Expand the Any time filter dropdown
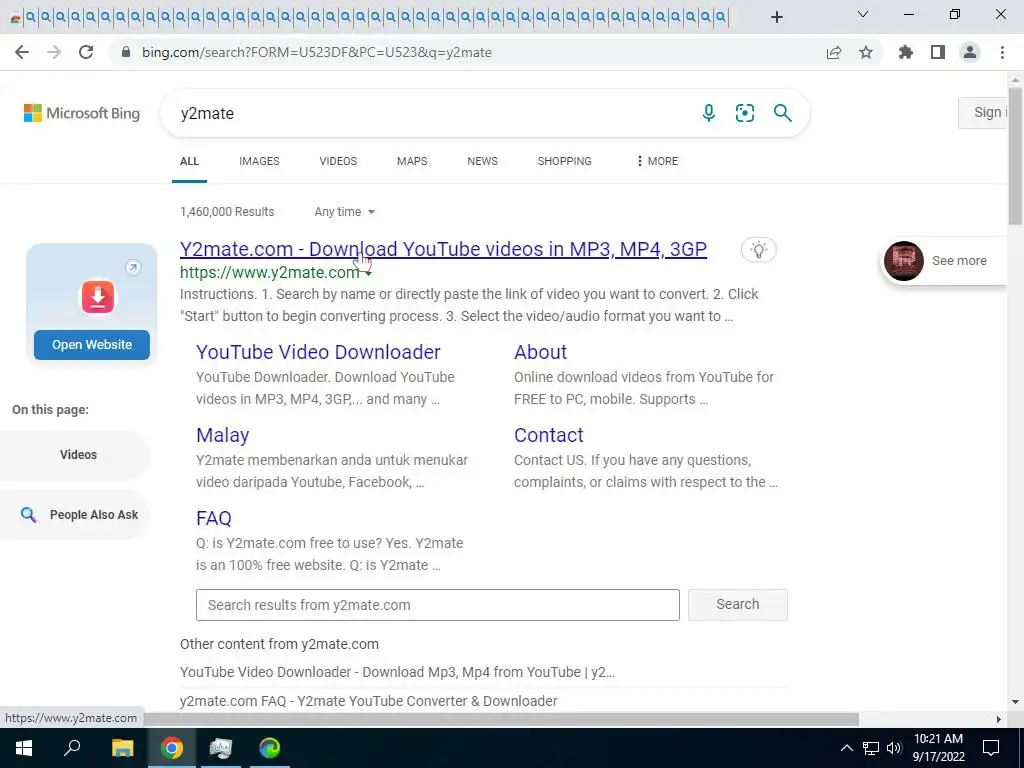 344,212
